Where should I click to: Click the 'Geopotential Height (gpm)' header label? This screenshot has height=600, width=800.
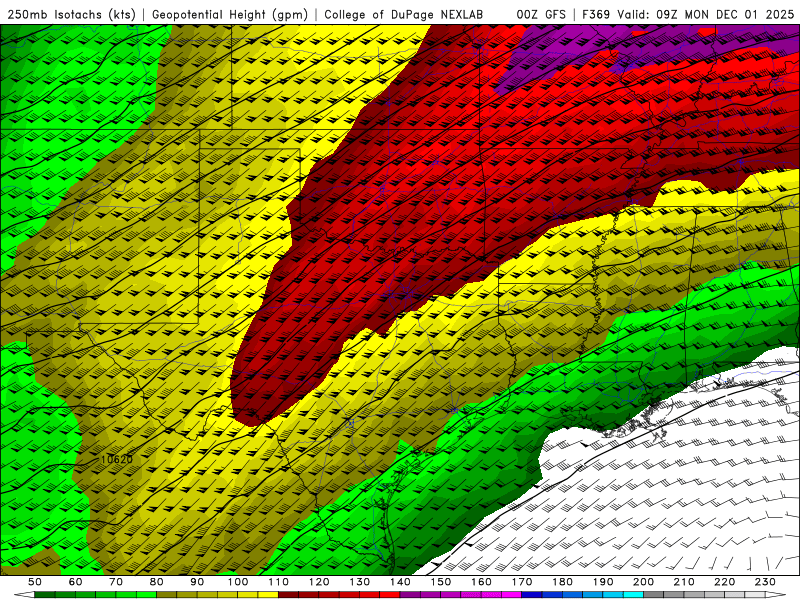[x=230, y=14]
